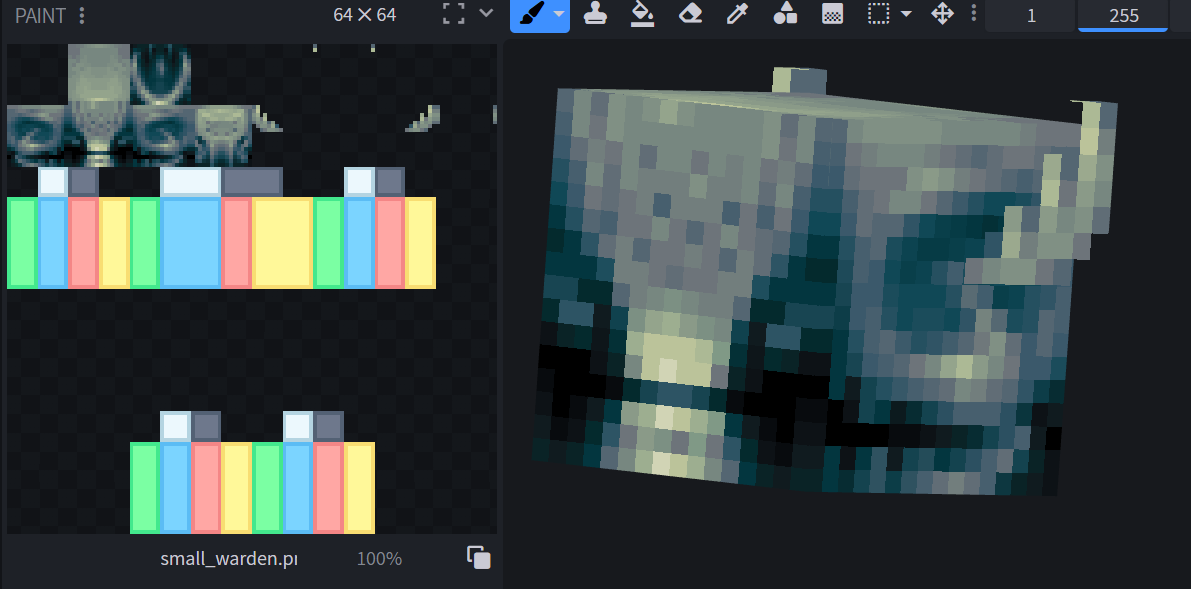Screen dimensions: 1191x589
Task: Select the Selection marquee tool
Action: coord(879,14)
